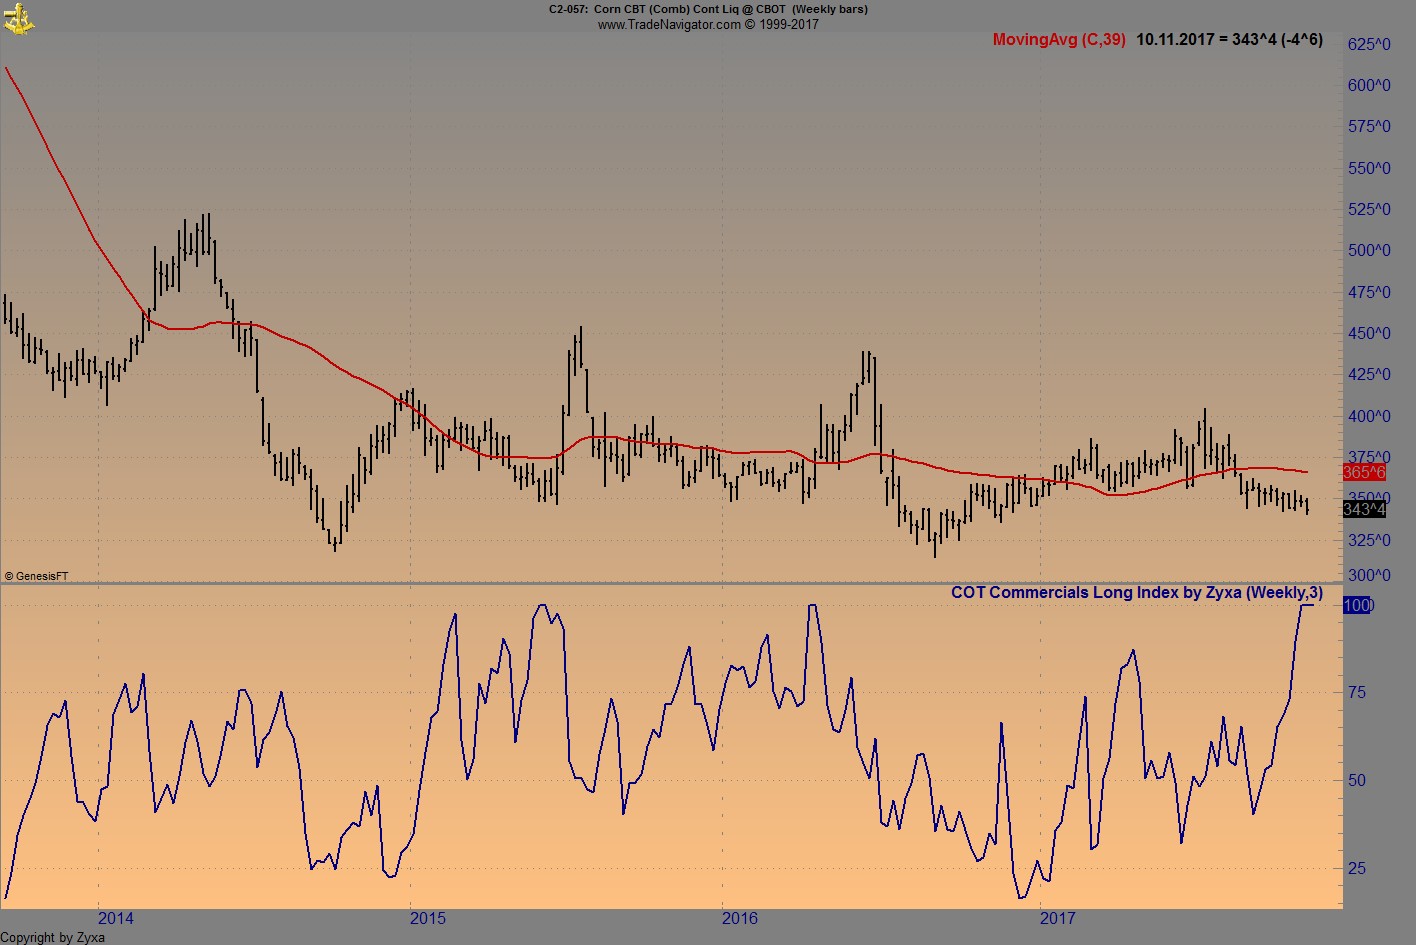The width and height of the screenshot is (1416, 945).
Task: Select the chart title 'Corn CBT (Comb) Cont Liq @ CBOT'
Action: pyautogui.click(x=690, y=9)
